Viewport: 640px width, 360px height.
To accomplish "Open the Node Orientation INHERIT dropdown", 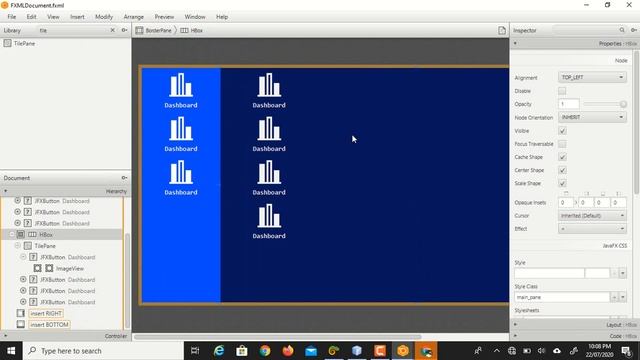I will pos(592,117).
